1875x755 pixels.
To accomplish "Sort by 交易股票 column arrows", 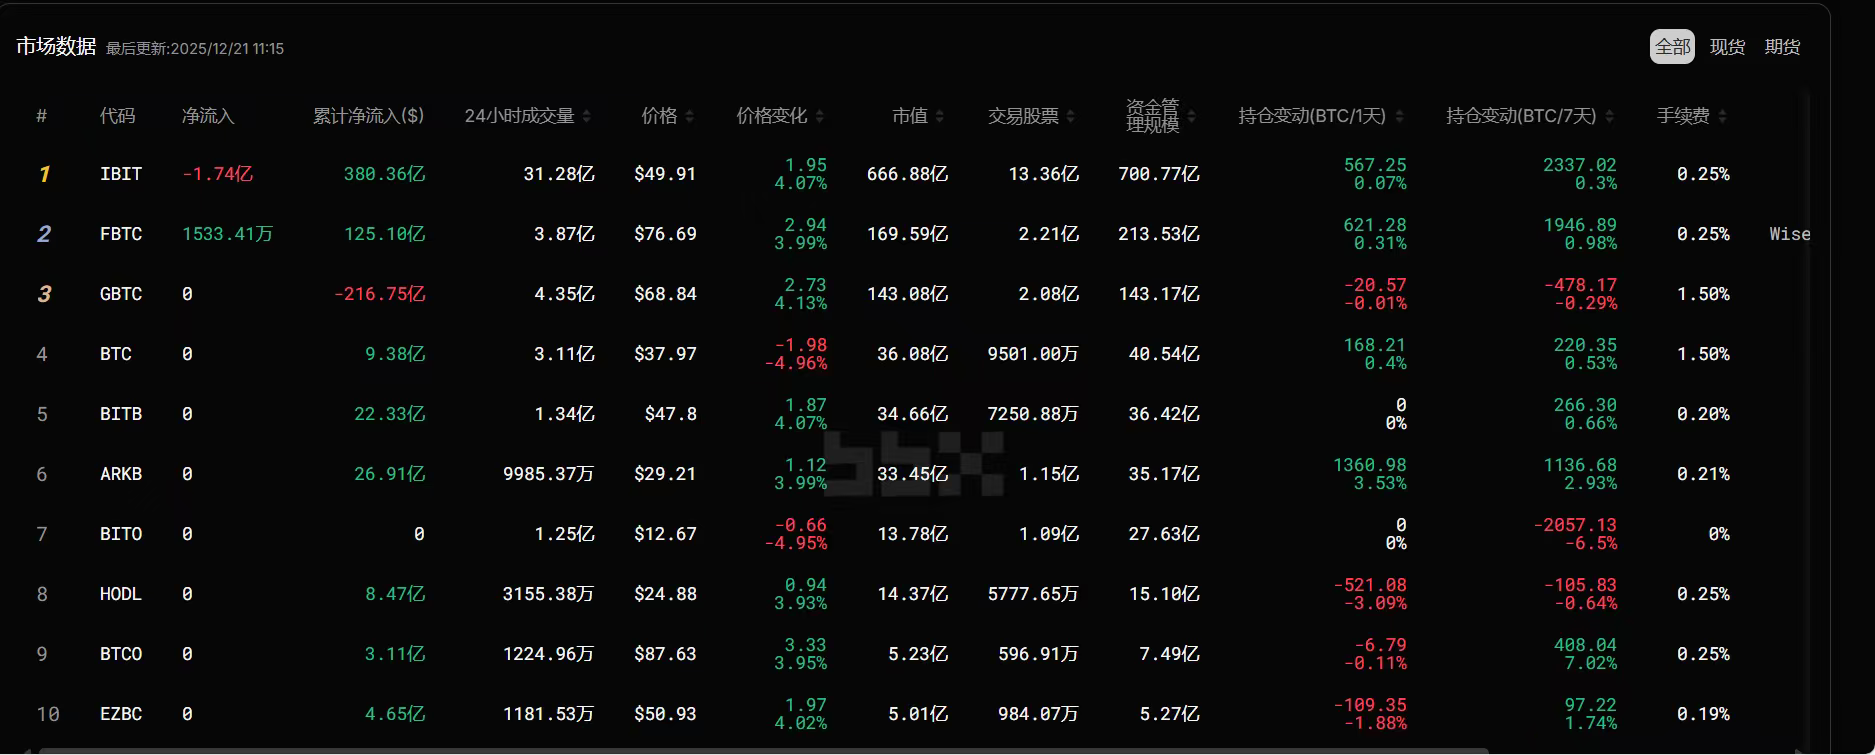I will tap(1071, 117).
